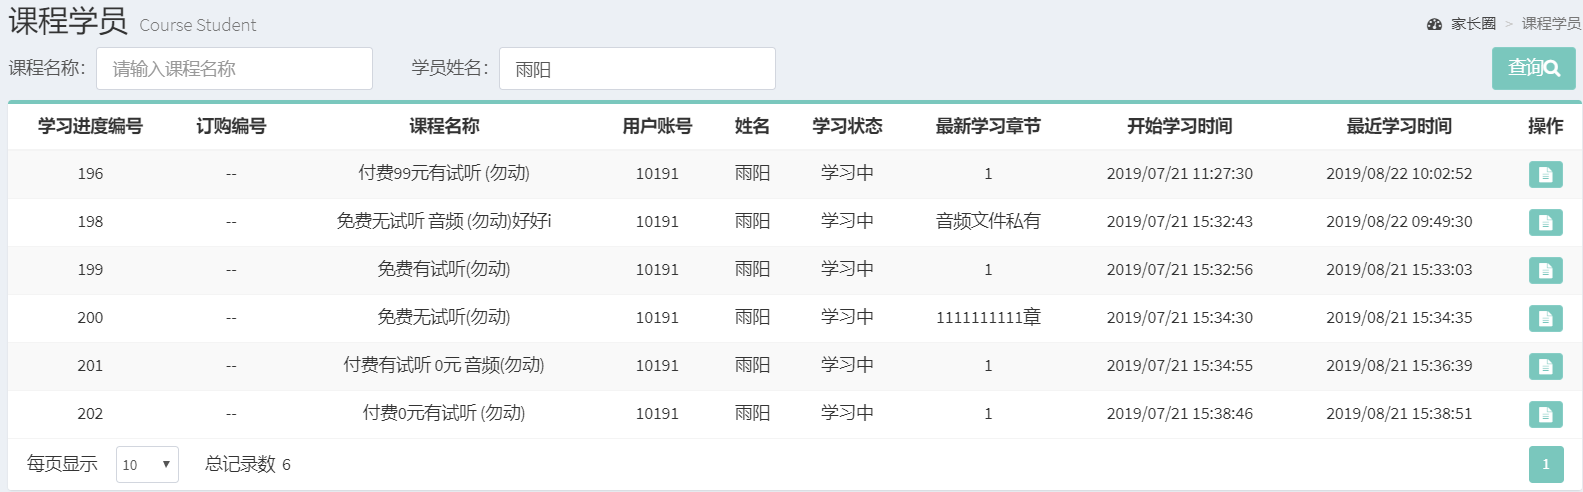Open detail icon for record 198
The image size is (1583, 492).
coord(1545,222)
